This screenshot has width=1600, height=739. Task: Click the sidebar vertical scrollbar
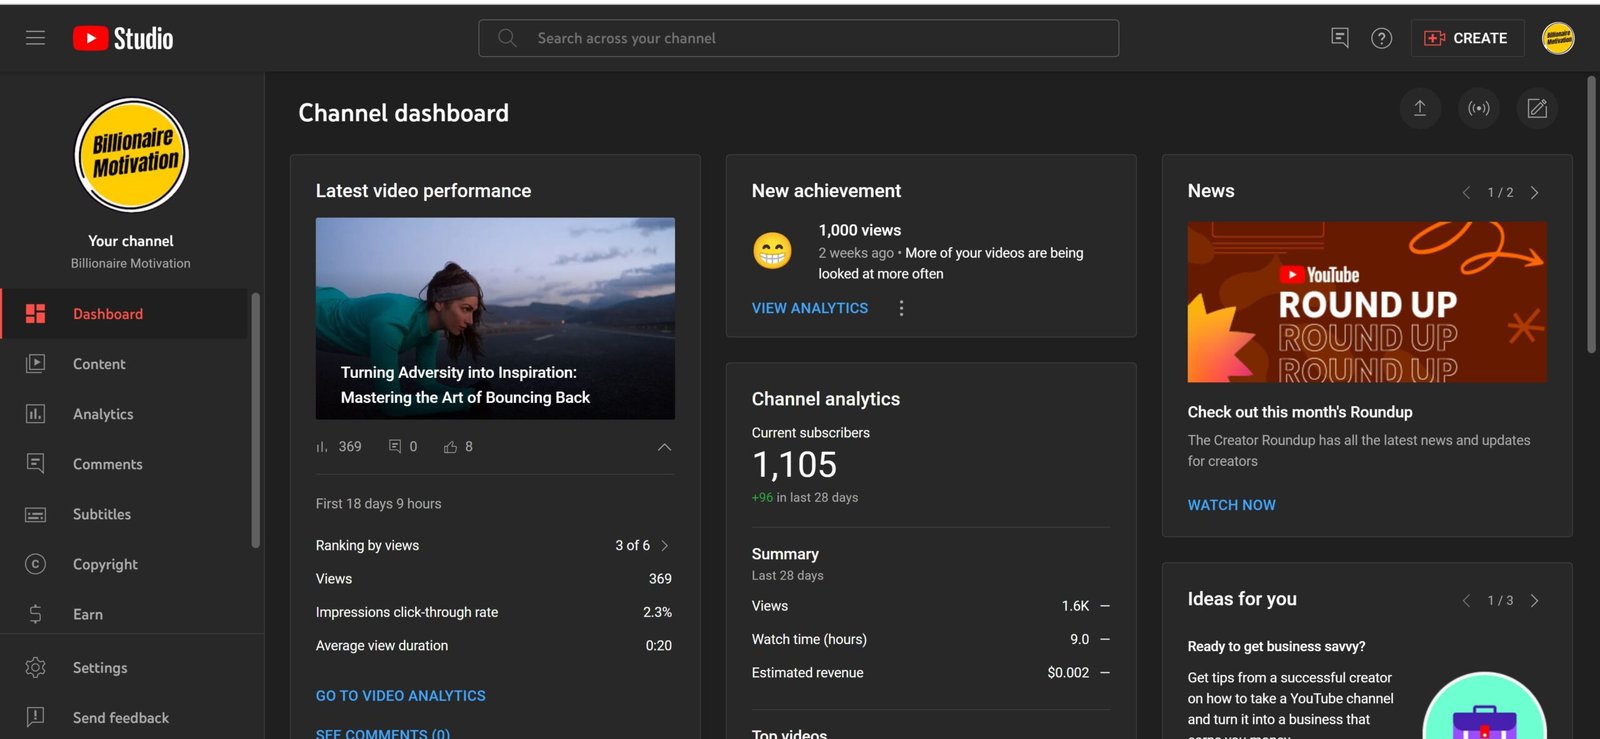(x=256, y=420)
